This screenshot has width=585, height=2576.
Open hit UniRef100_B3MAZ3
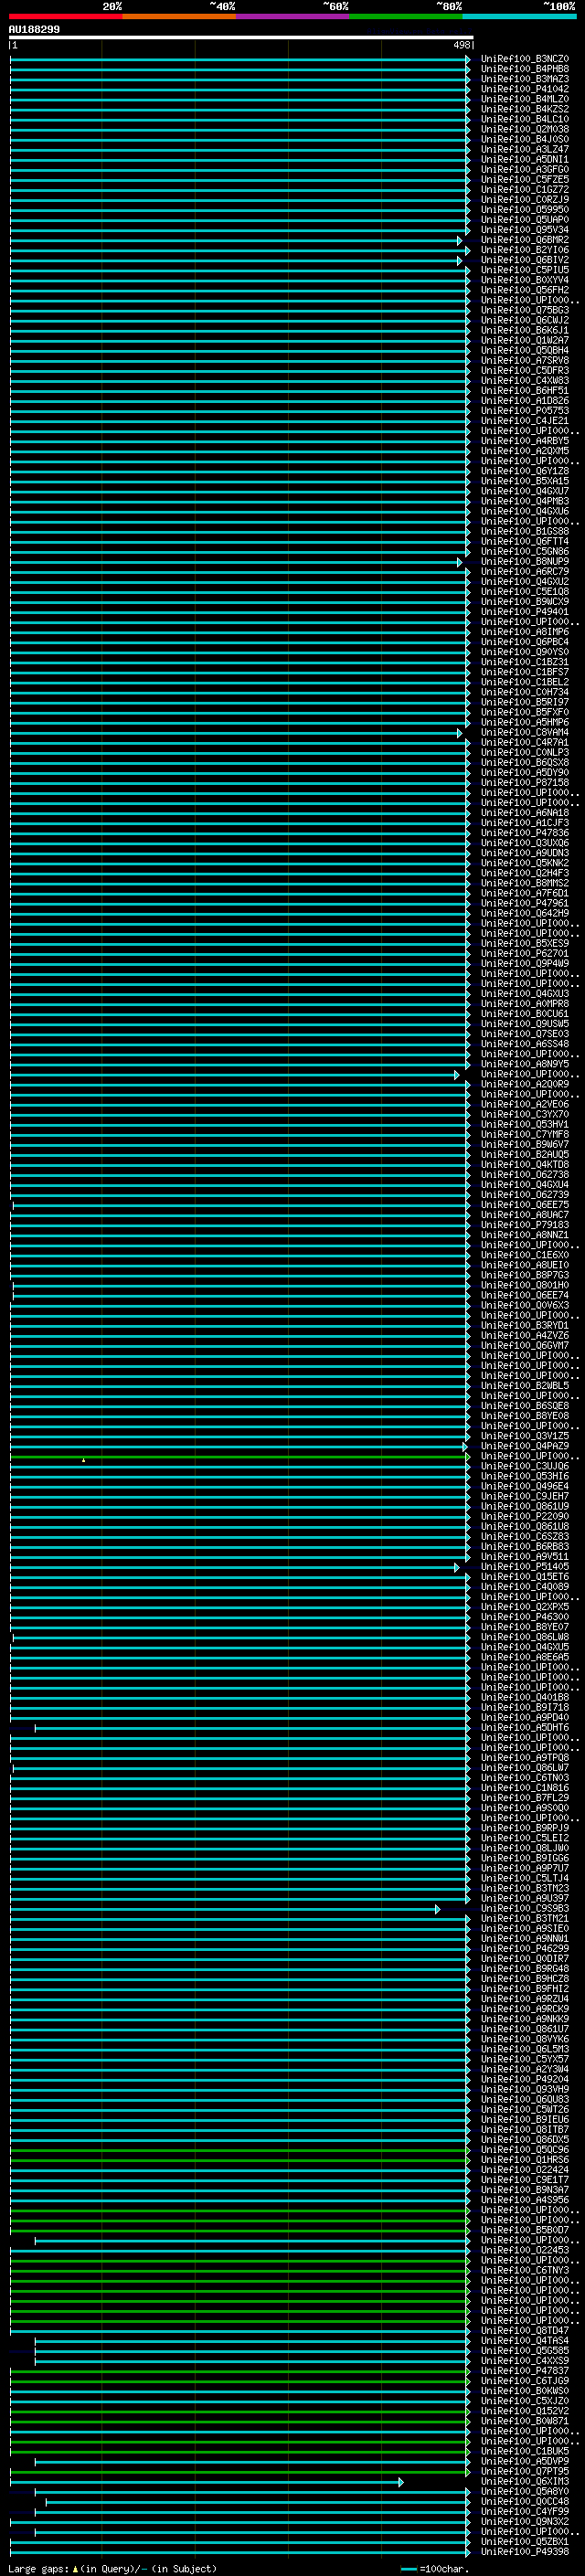[x=524, y=79]
